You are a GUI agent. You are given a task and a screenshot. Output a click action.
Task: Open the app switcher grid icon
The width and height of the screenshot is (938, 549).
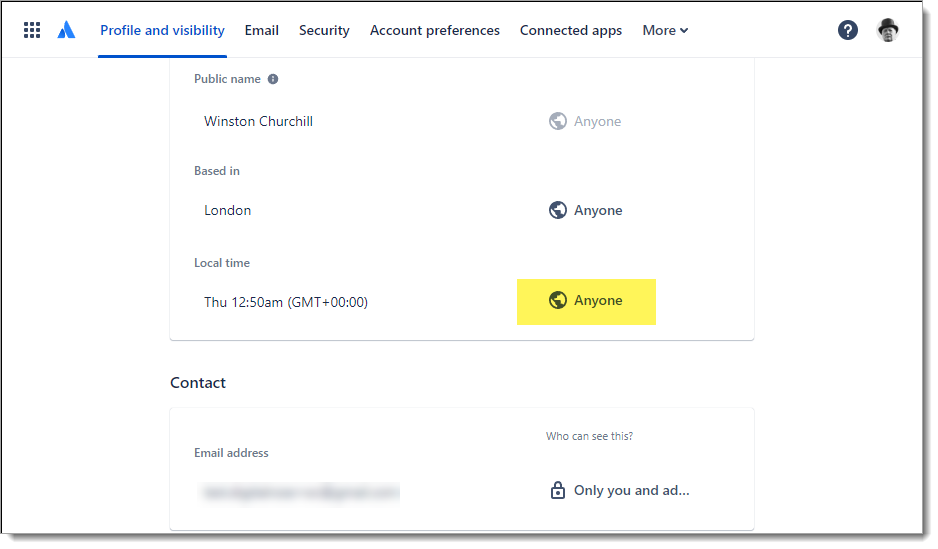[x=32, y=30]
